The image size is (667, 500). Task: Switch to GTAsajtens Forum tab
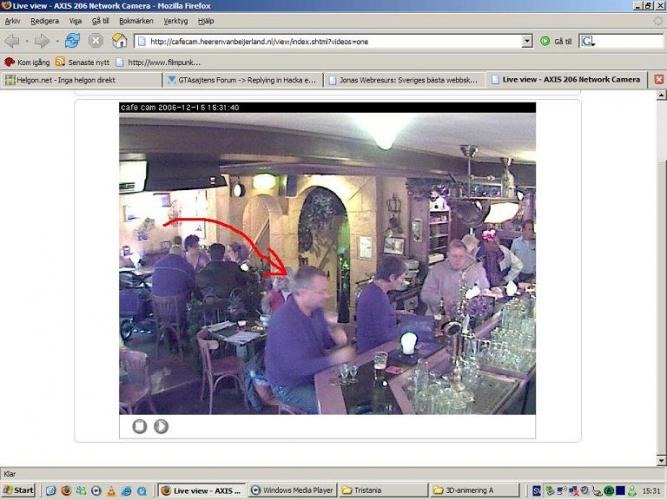click(243, 79)
